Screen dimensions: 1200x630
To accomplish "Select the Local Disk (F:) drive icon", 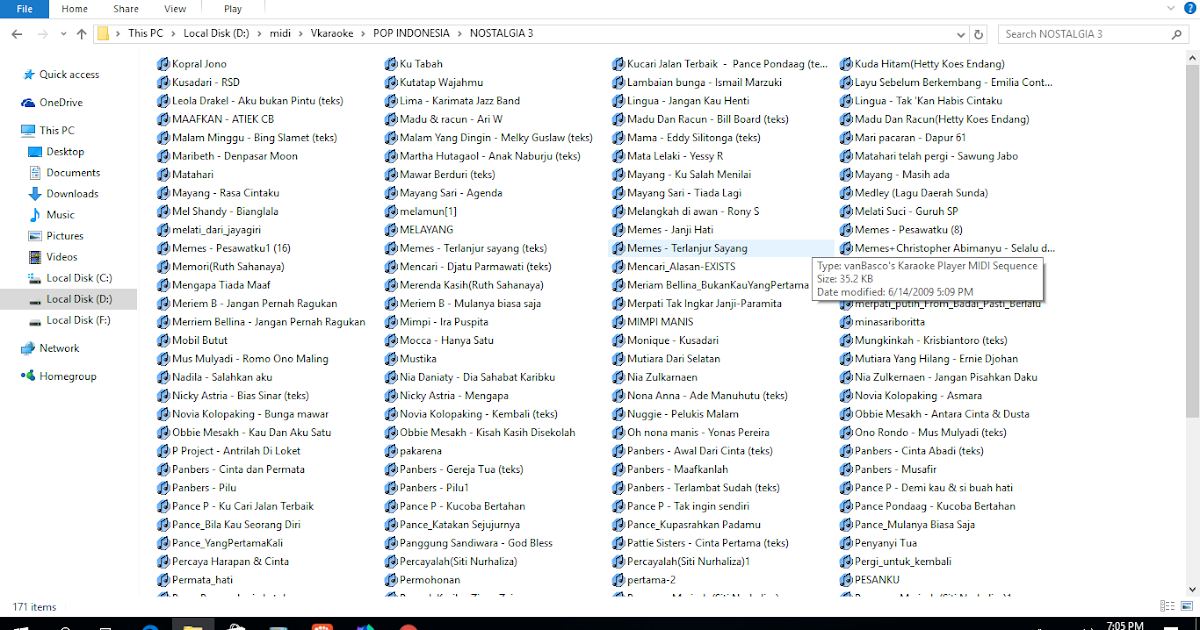I will (x=36, y=320).
